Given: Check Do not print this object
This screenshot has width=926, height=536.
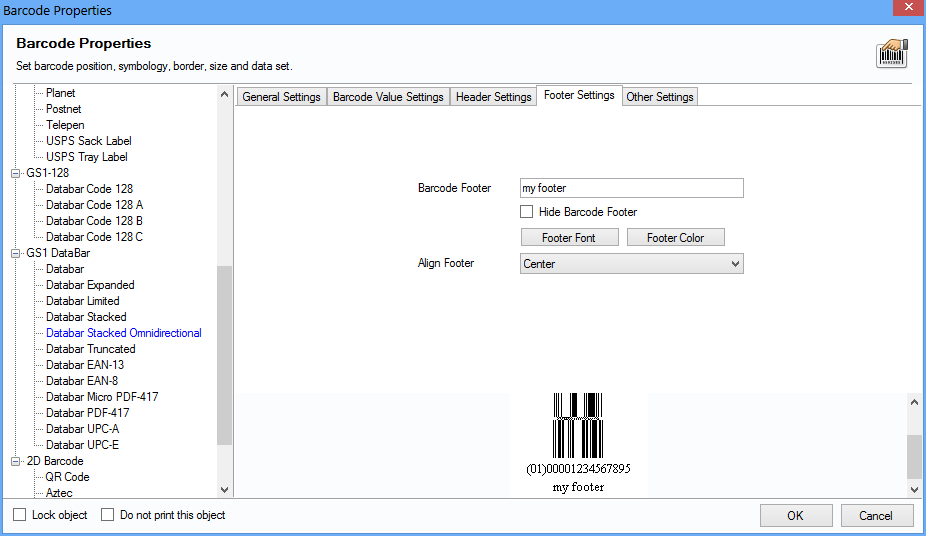Looking at the screenshot, I should pyautogui.click(x=107, y=515).
